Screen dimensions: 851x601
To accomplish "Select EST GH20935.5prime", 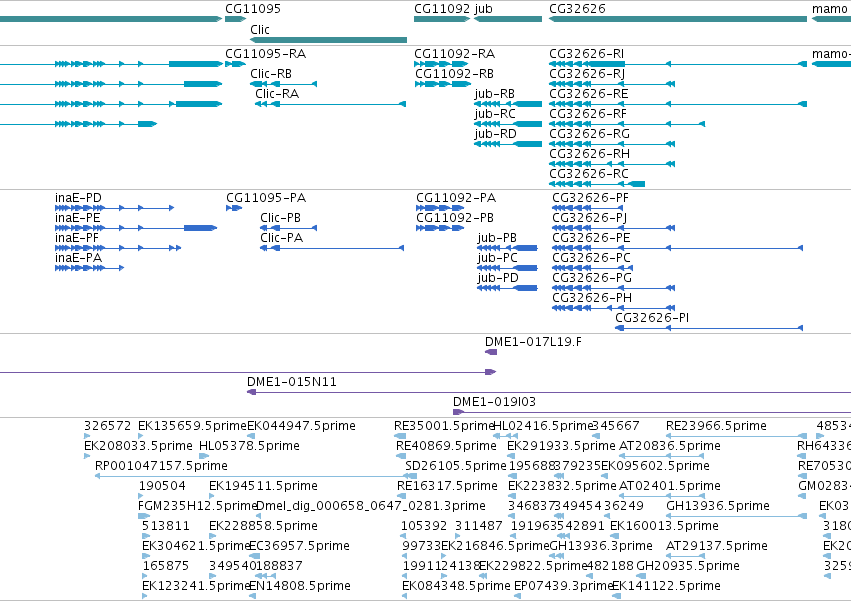I will (x=688, y=566).
